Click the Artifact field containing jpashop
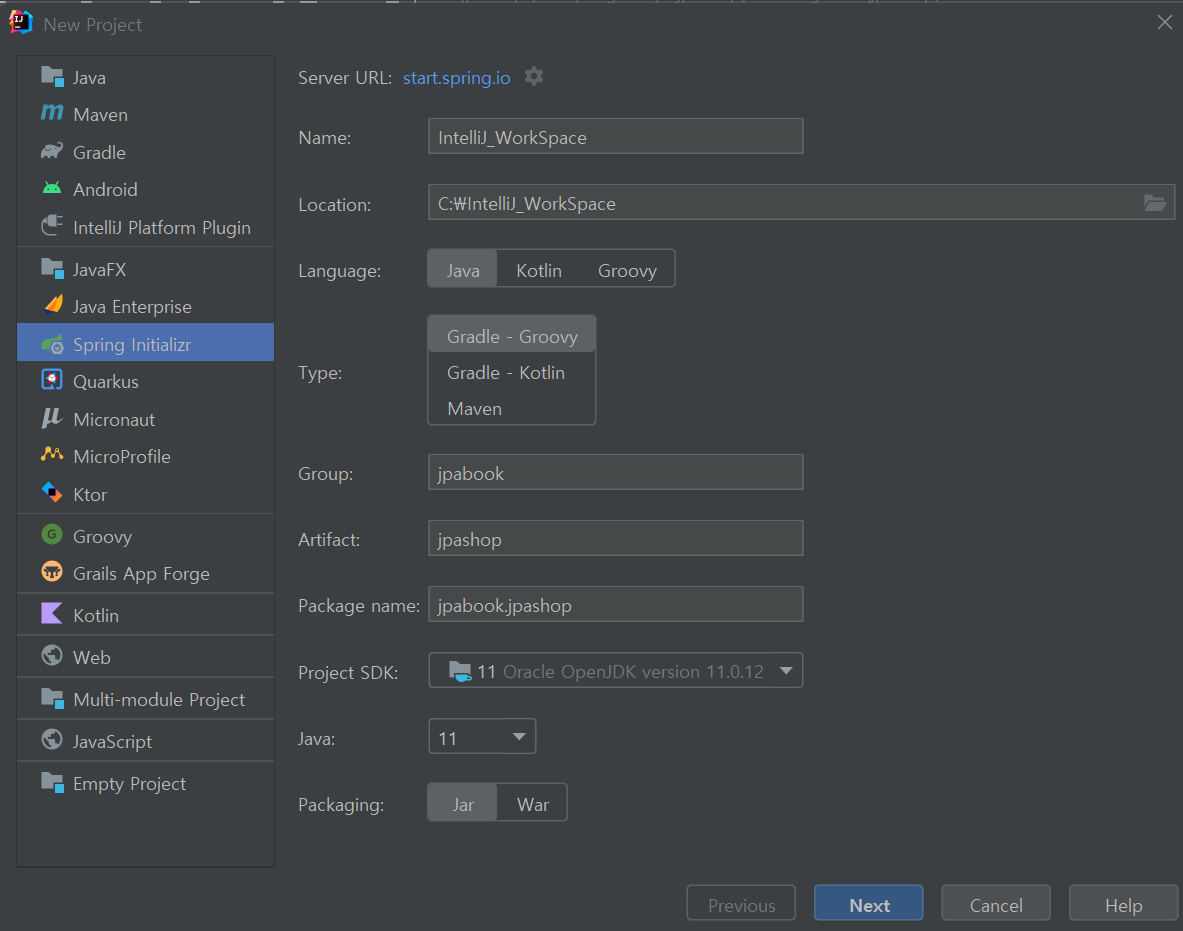The width and height of the screenshot is (1183, 931). 616,539
